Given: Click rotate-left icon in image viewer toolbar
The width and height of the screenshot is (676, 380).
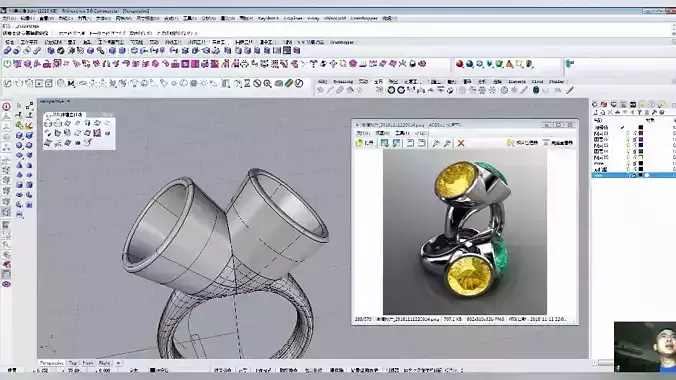Looking at the screenshot, I should tap(410, 143).
